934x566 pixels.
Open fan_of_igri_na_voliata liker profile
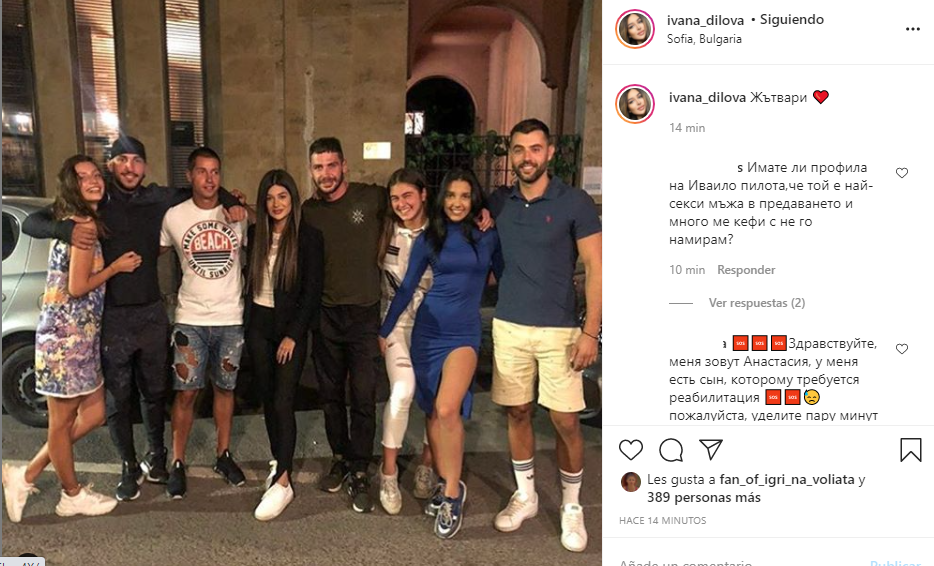787,479
